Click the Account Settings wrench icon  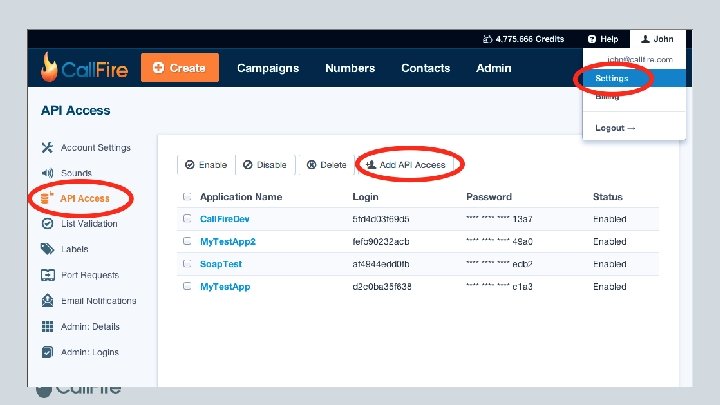tap(47, 147)
